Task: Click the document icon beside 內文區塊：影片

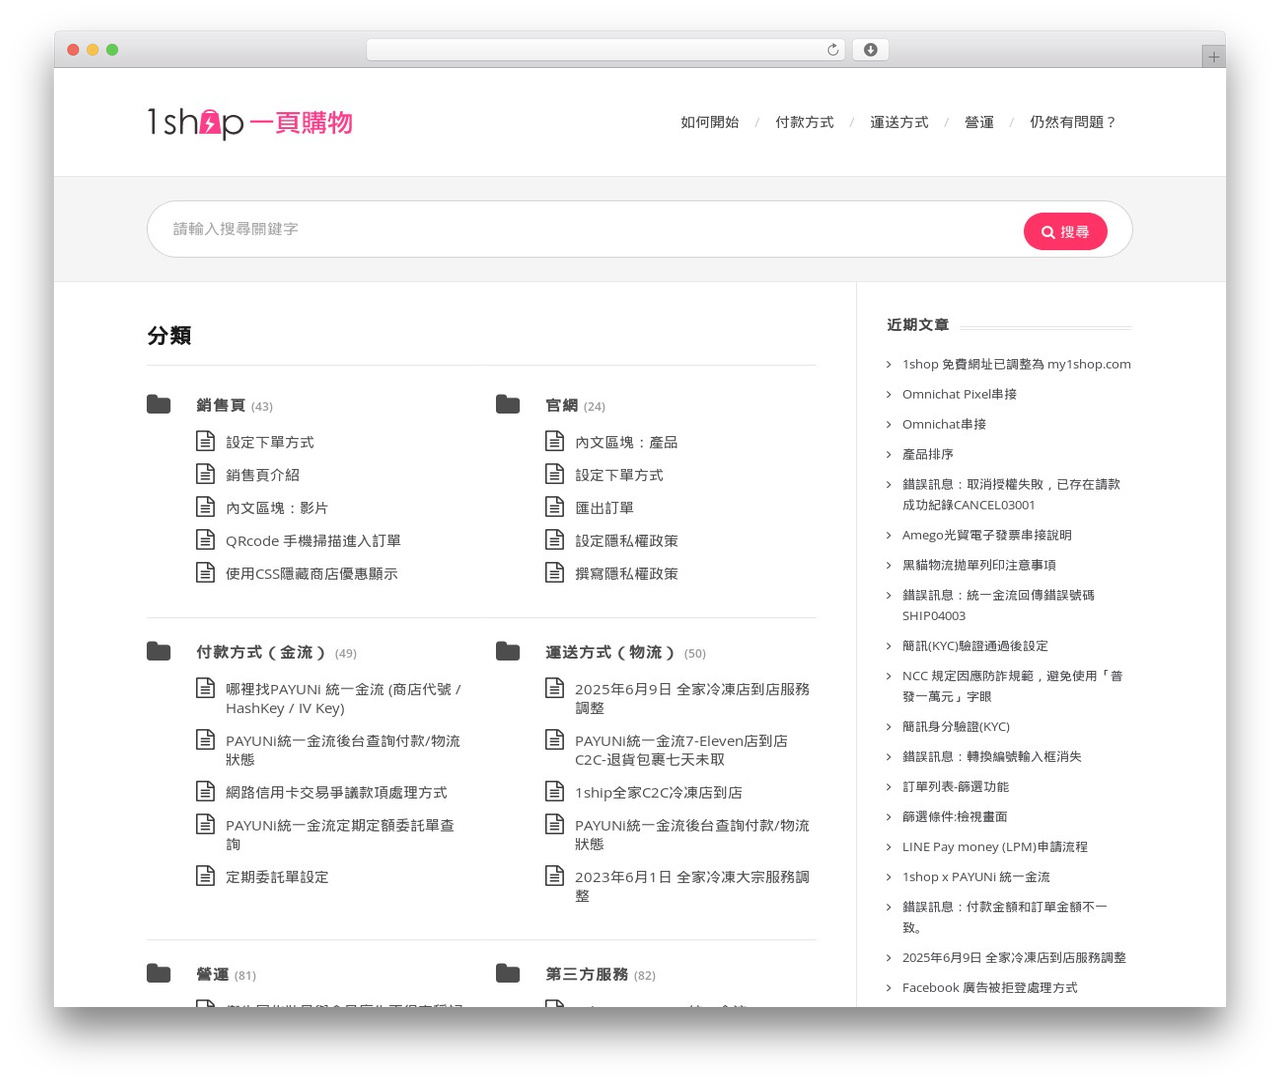Action: point(205,507)
